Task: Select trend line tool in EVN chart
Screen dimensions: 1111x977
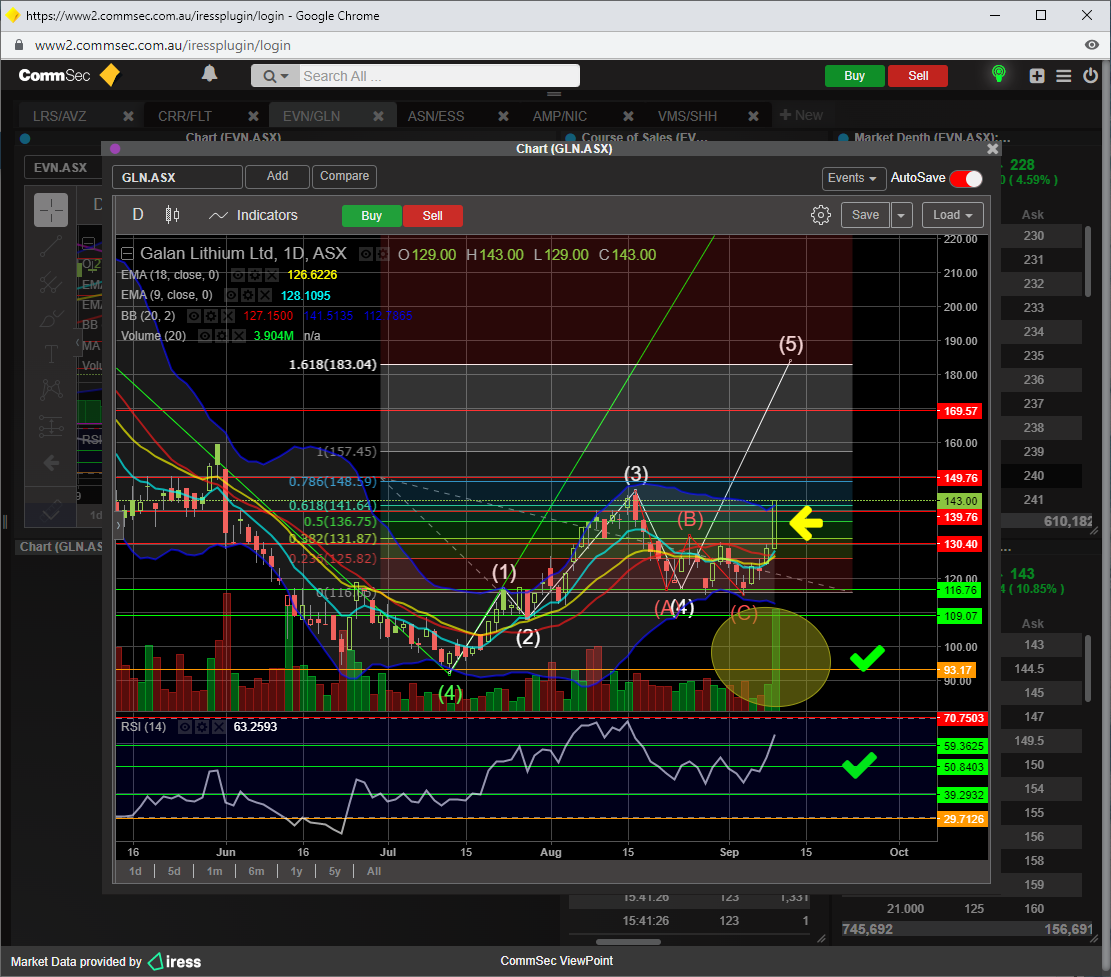Action: (51, 246)
